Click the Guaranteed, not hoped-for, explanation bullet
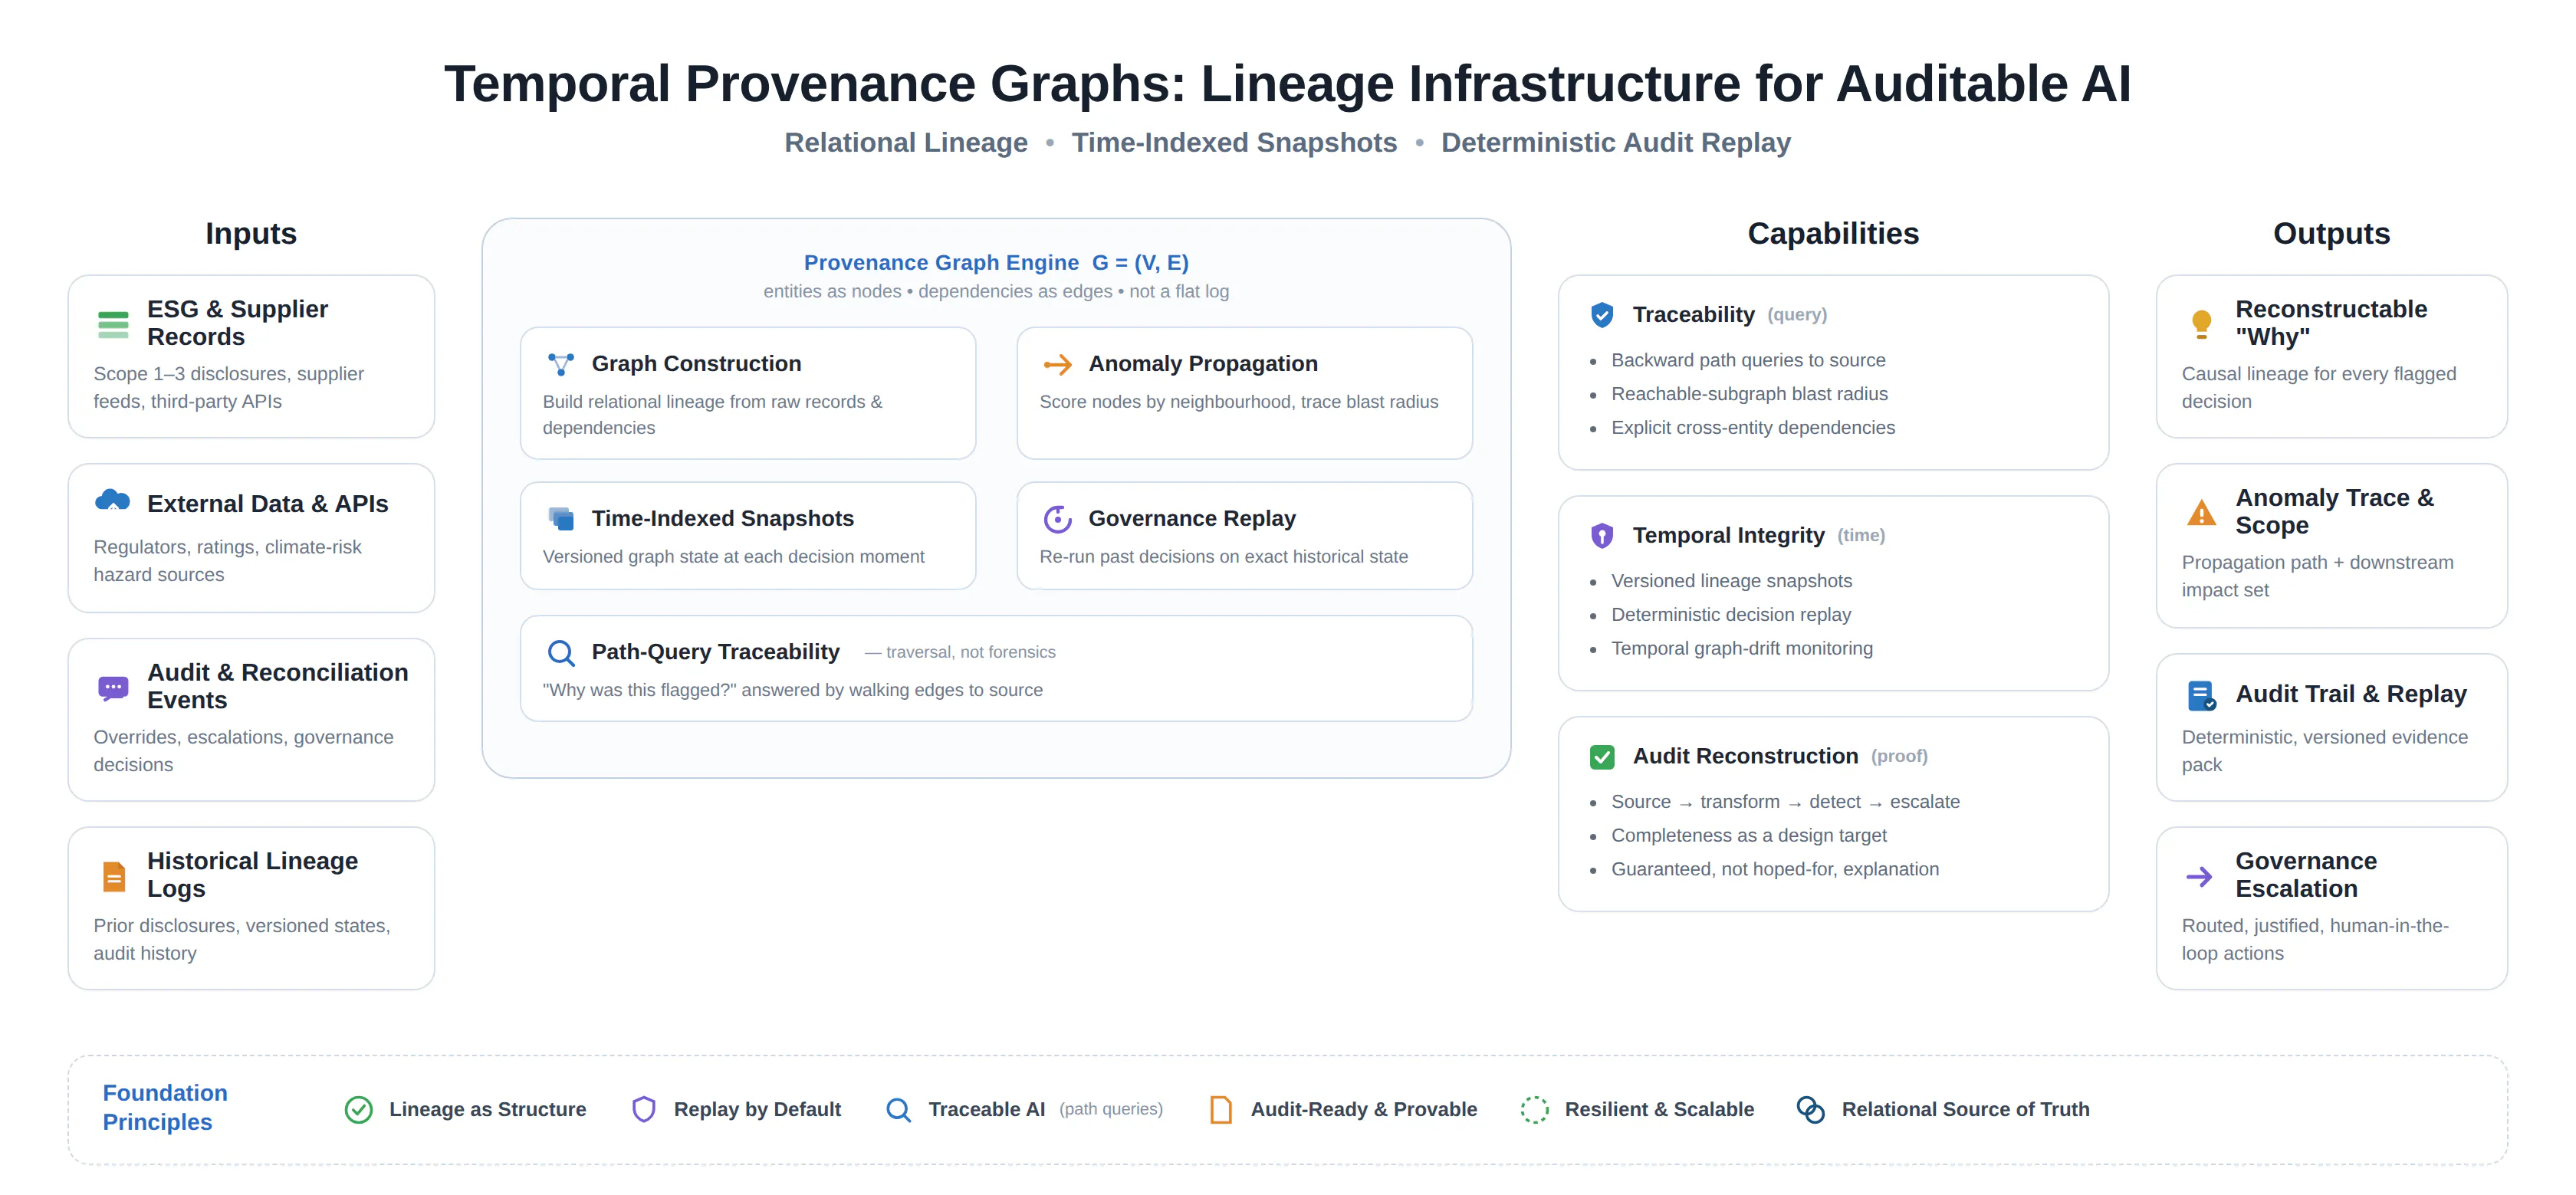The image size is (2576, 1195). point(1775,870)
